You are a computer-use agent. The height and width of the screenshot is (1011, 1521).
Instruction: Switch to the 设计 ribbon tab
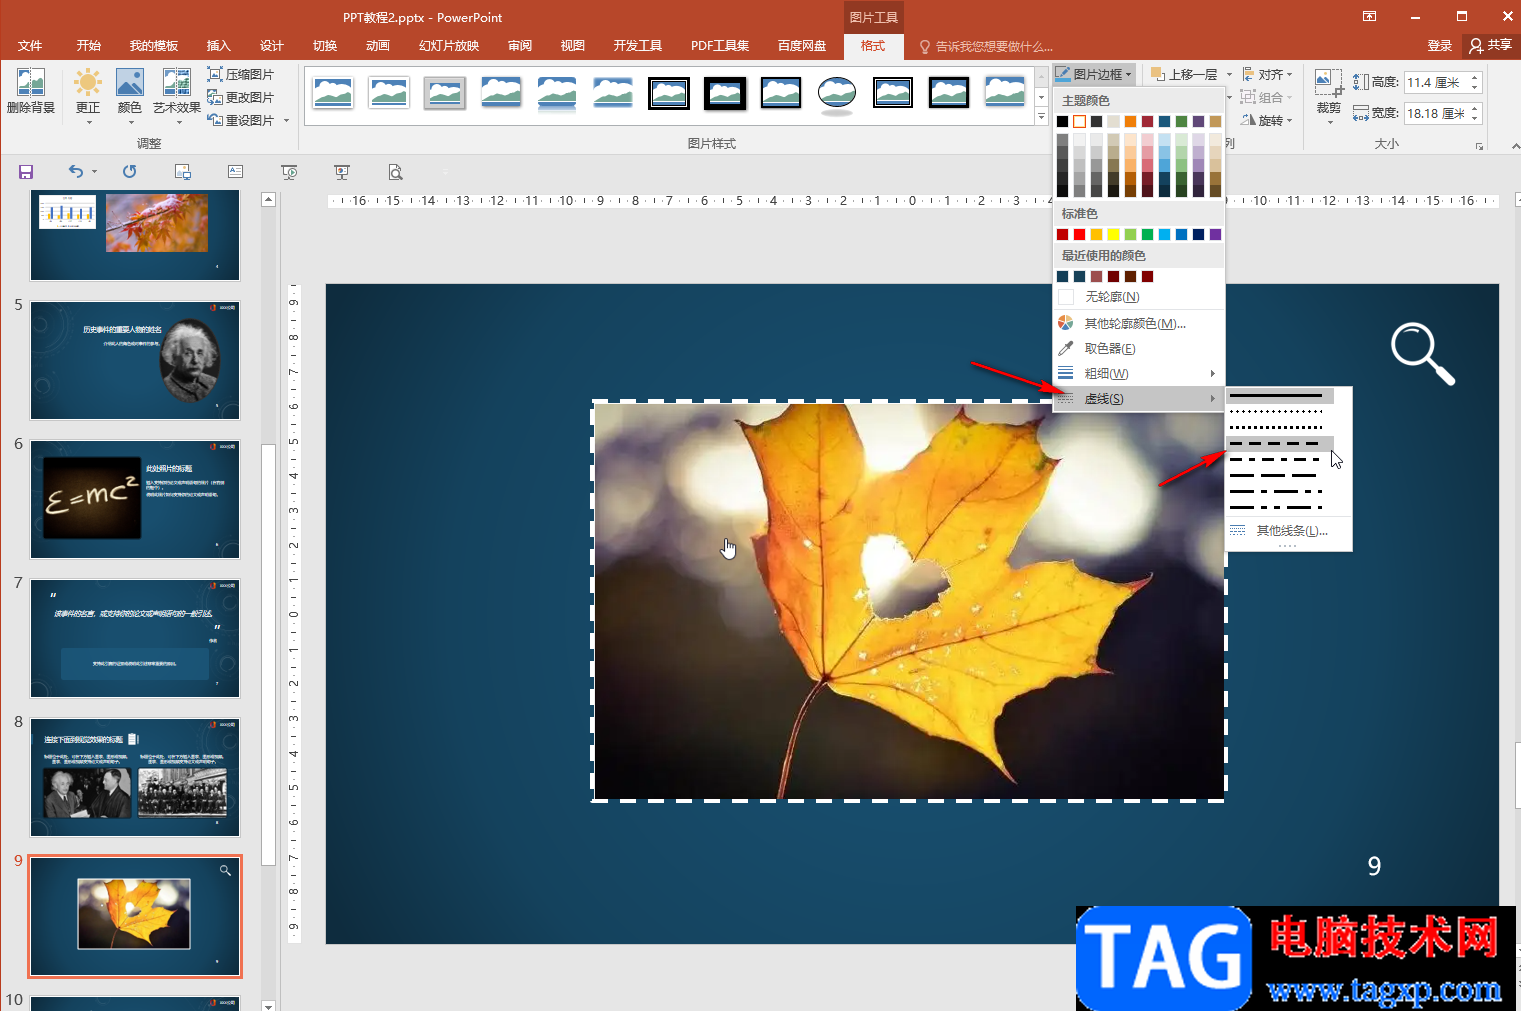(x=271, y=45)
